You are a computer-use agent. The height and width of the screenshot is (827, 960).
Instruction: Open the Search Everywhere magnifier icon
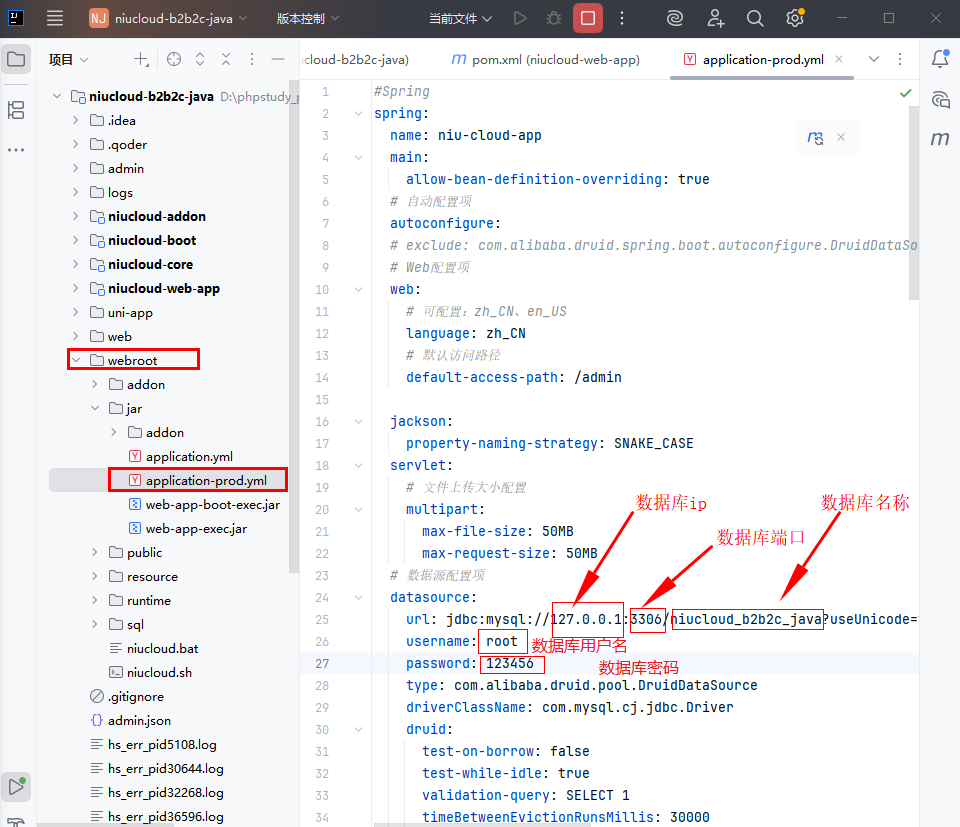[755, 18]
